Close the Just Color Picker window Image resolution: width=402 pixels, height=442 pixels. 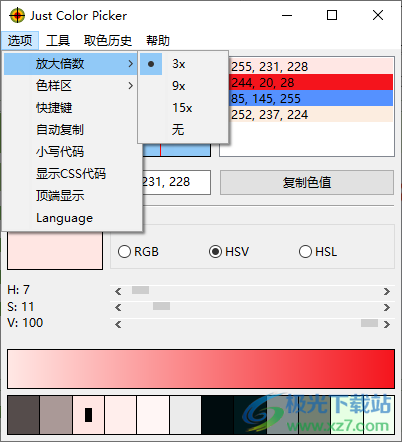[378, 15]
